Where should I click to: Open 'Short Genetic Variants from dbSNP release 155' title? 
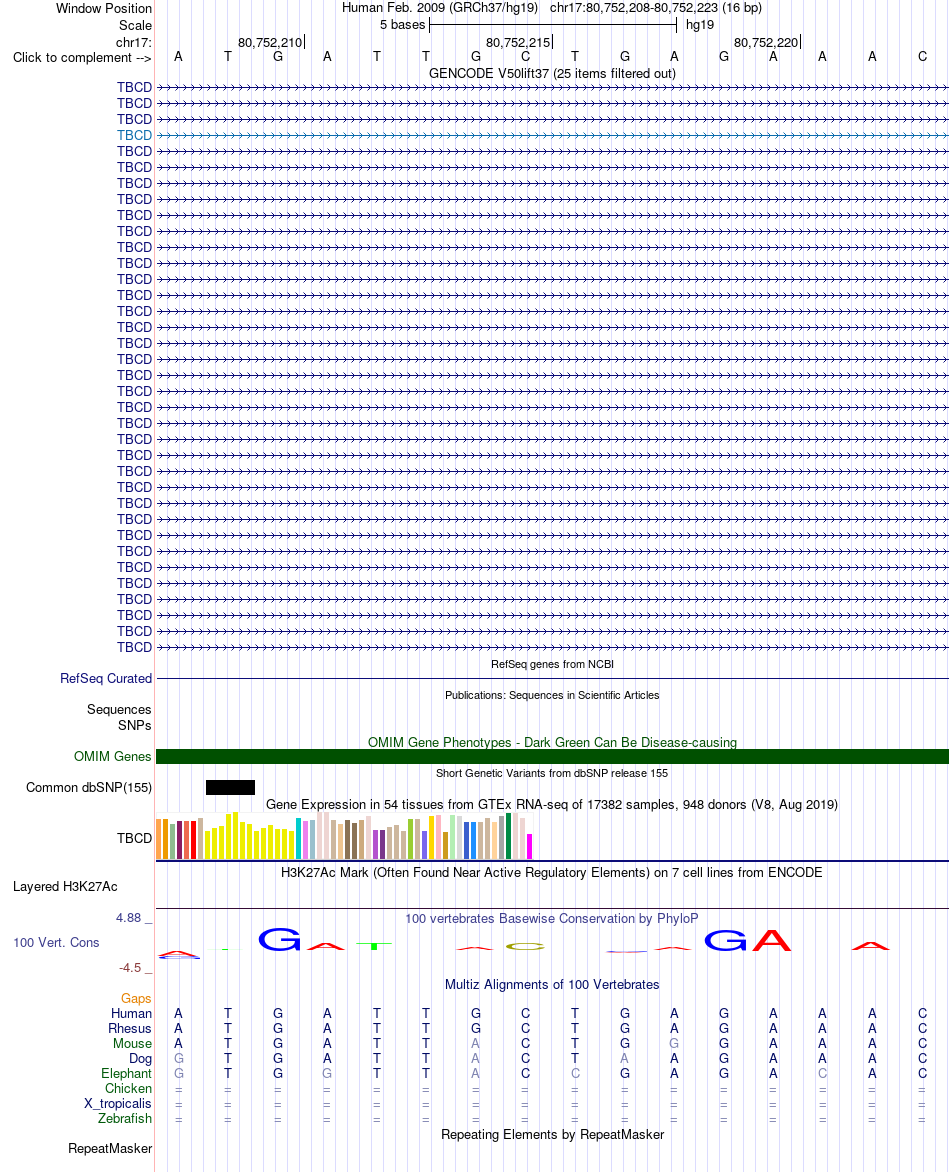(552, 773)
